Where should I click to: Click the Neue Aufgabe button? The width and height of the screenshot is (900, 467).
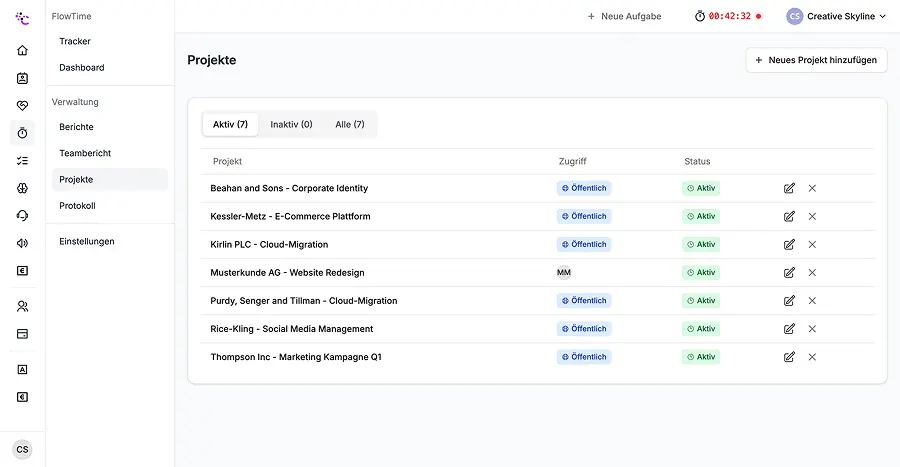point(624,16)
